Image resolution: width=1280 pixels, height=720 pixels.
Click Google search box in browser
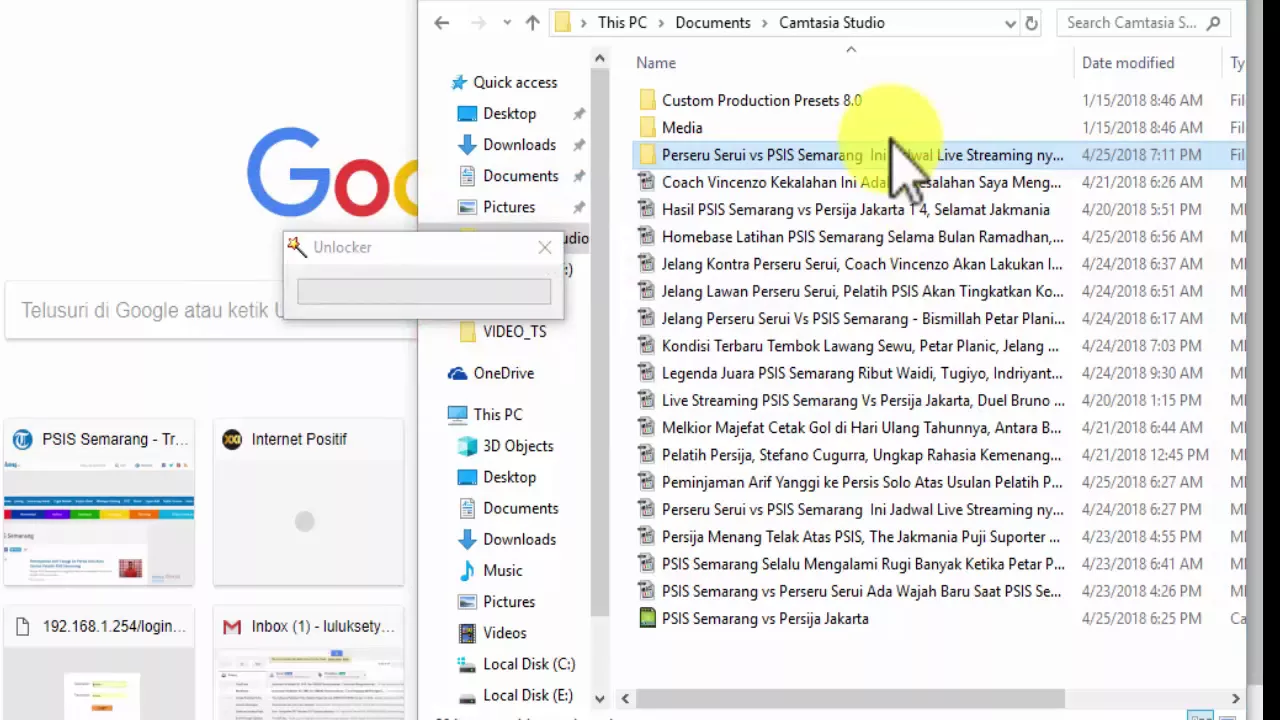[210, 310]
